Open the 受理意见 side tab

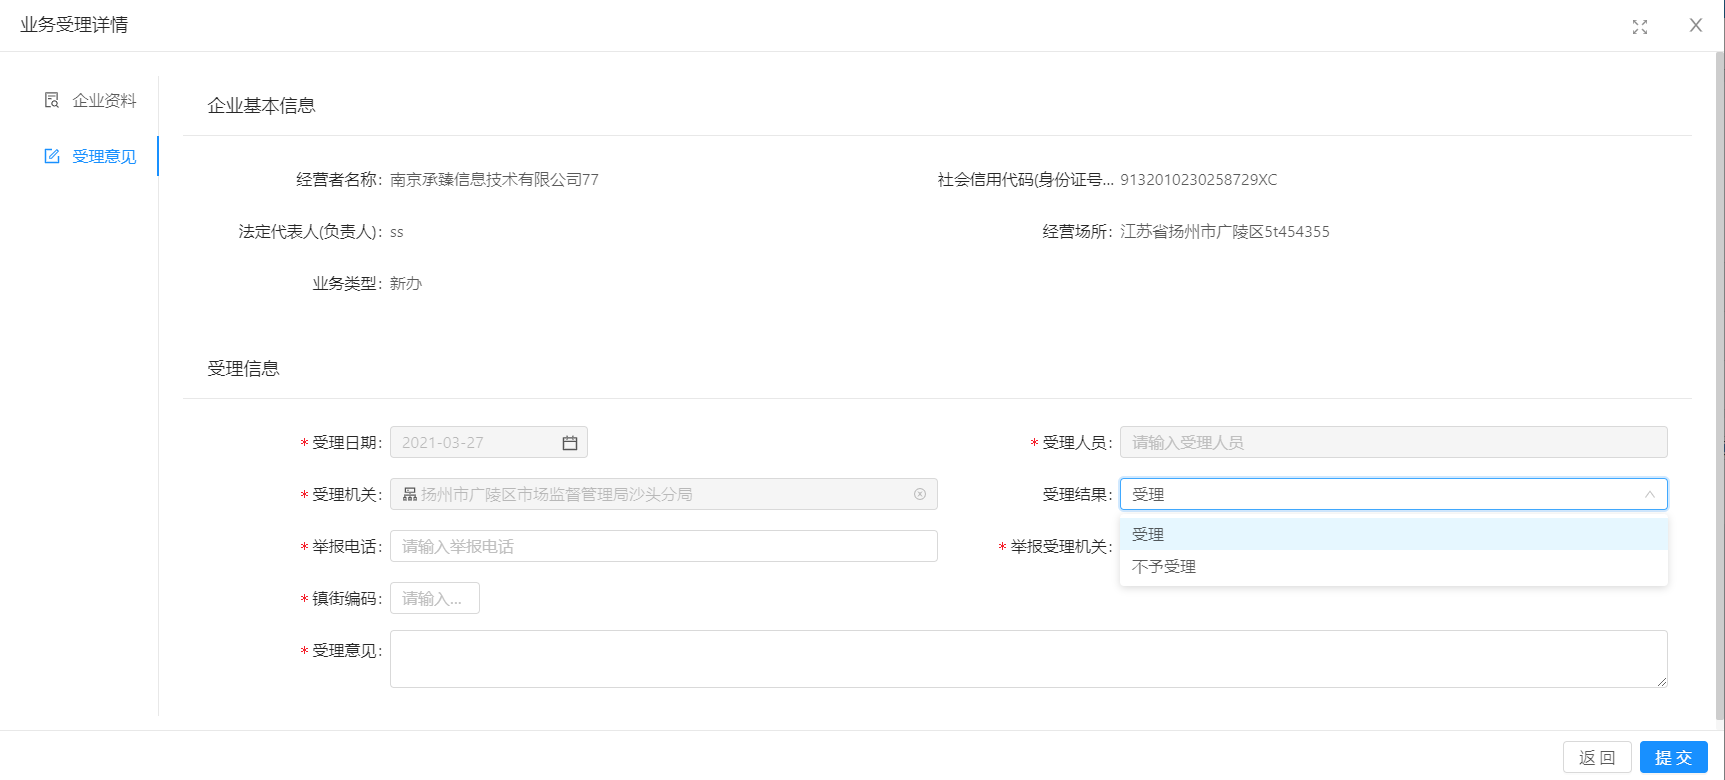pos(104,156)
